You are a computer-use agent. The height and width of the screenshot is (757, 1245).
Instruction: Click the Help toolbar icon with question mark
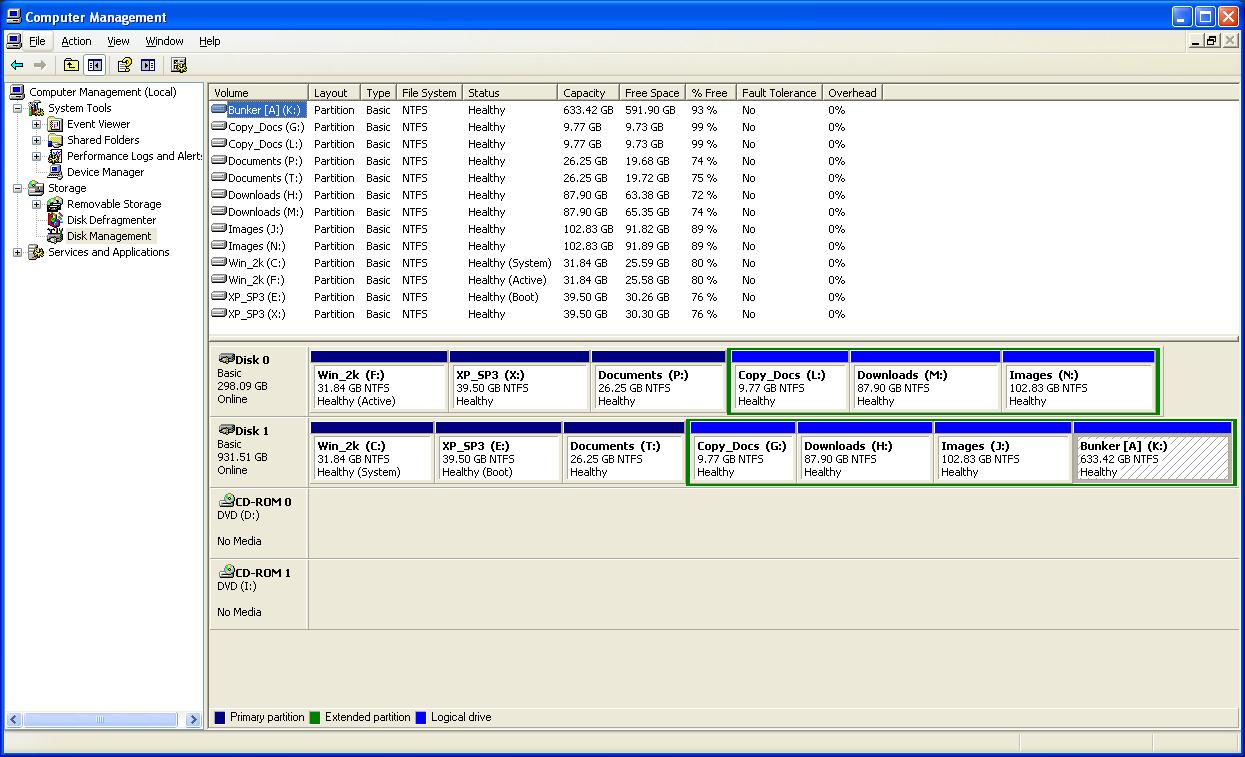pos(125,65)
